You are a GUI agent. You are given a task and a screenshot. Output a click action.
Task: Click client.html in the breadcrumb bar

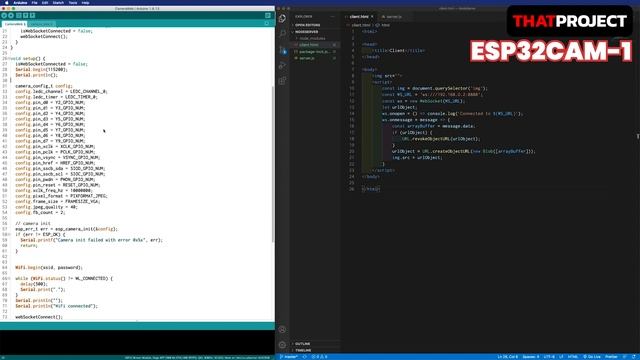click(x=360, y=25)
